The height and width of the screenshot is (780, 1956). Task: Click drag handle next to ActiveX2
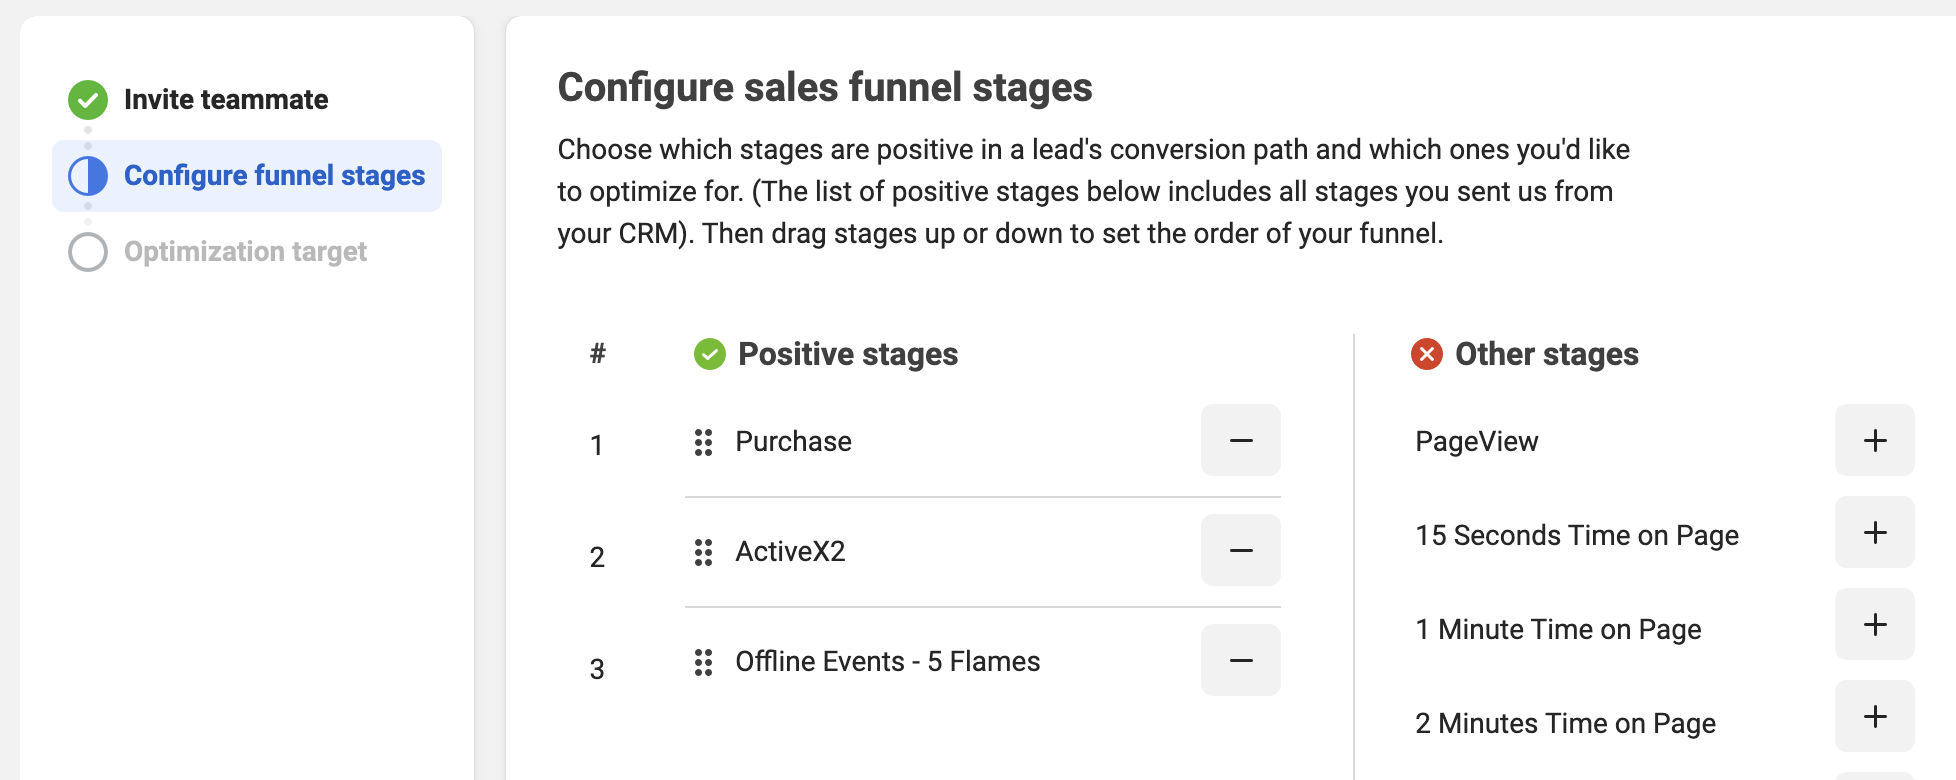point(703,552)
